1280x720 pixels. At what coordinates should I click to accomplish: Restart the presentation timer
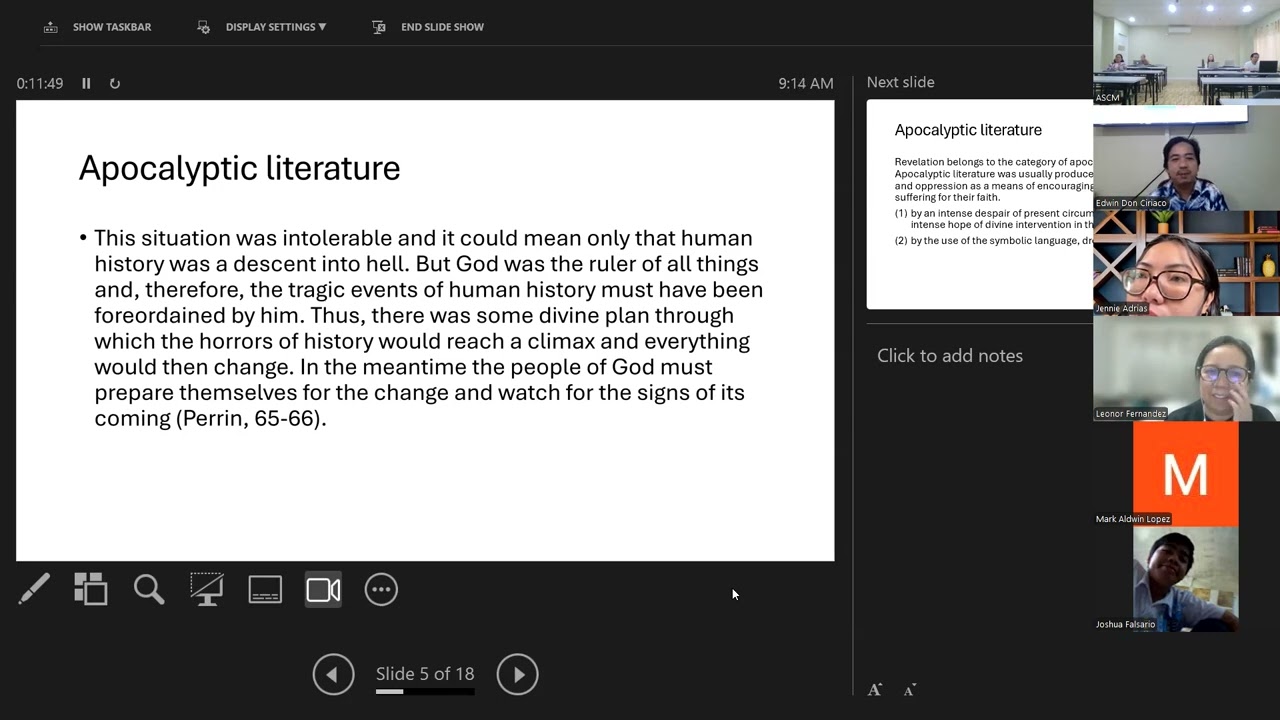pos(115,84)
